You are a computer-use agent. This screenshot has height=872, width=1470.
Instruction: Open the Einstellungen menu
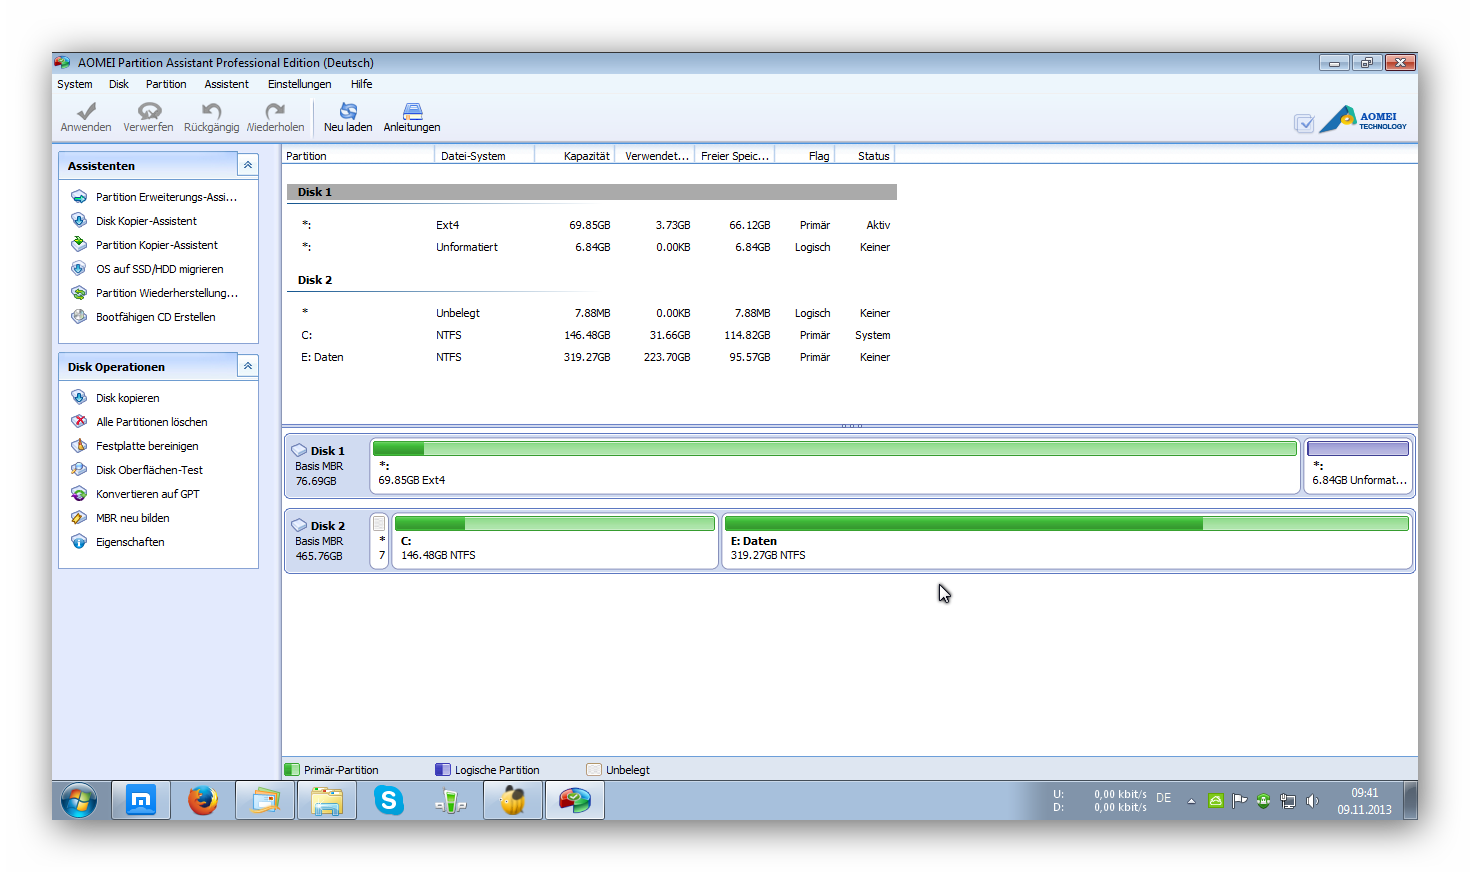click(299, 84)
